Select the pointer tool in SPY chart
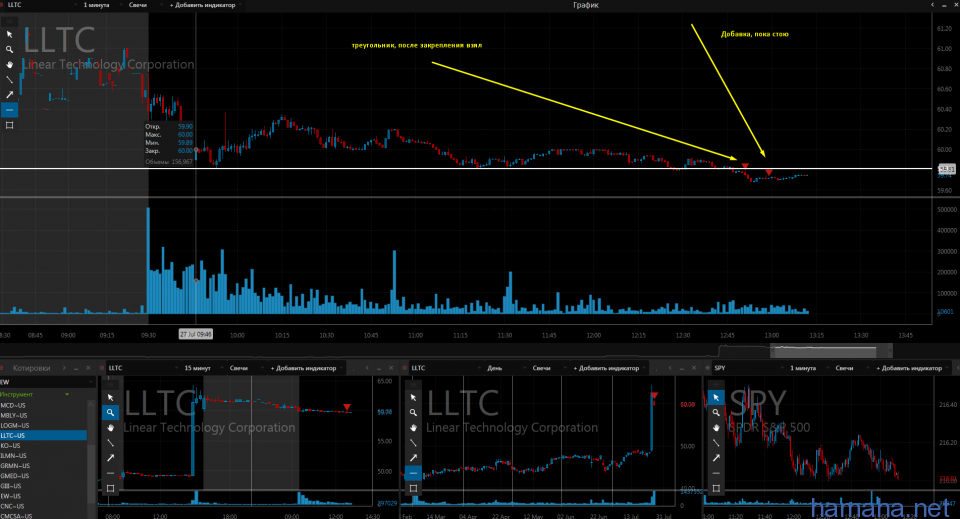The height and width of the screenshot is (519, 960). point(716,397)
